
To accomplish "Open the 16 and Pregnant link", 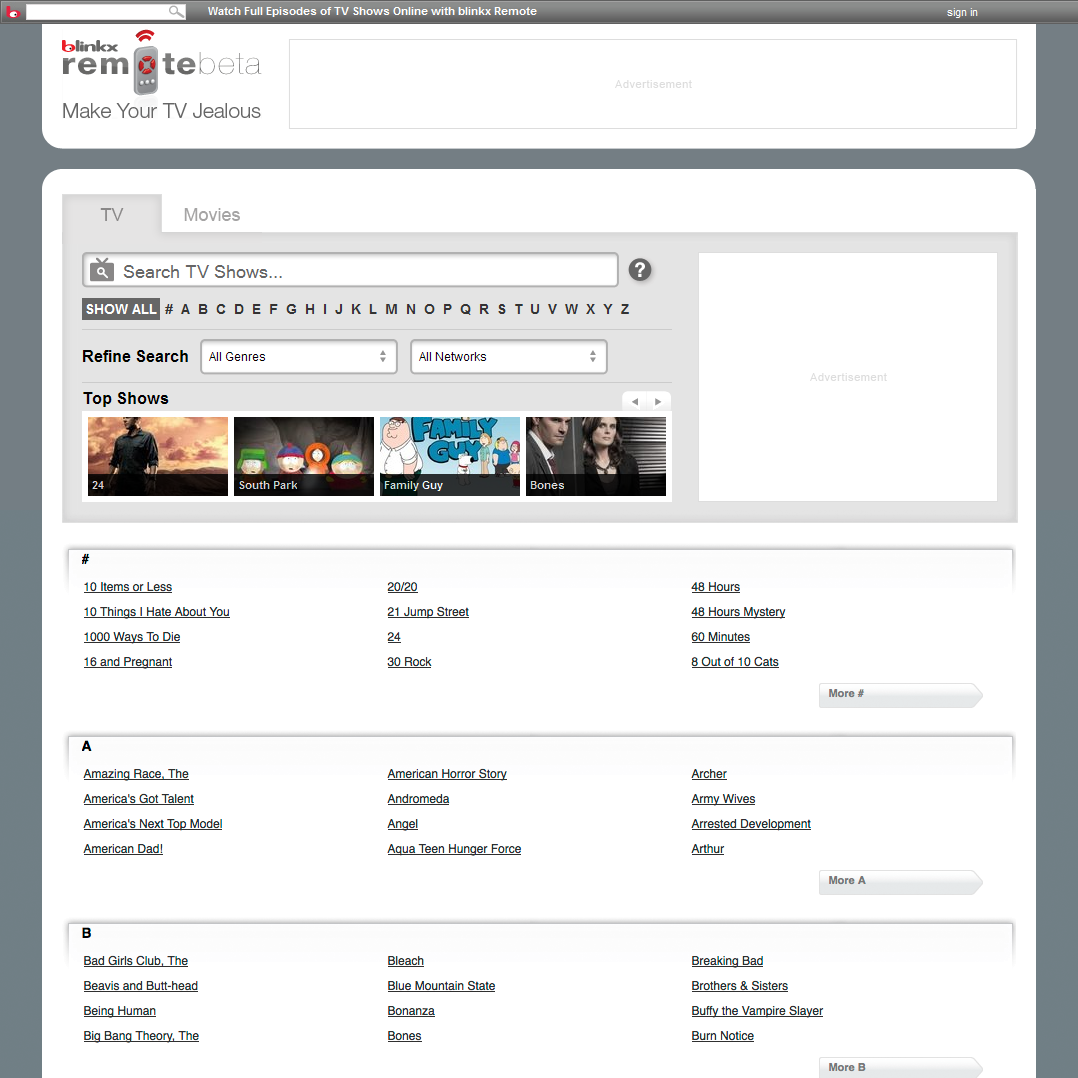I will point(128,662).
